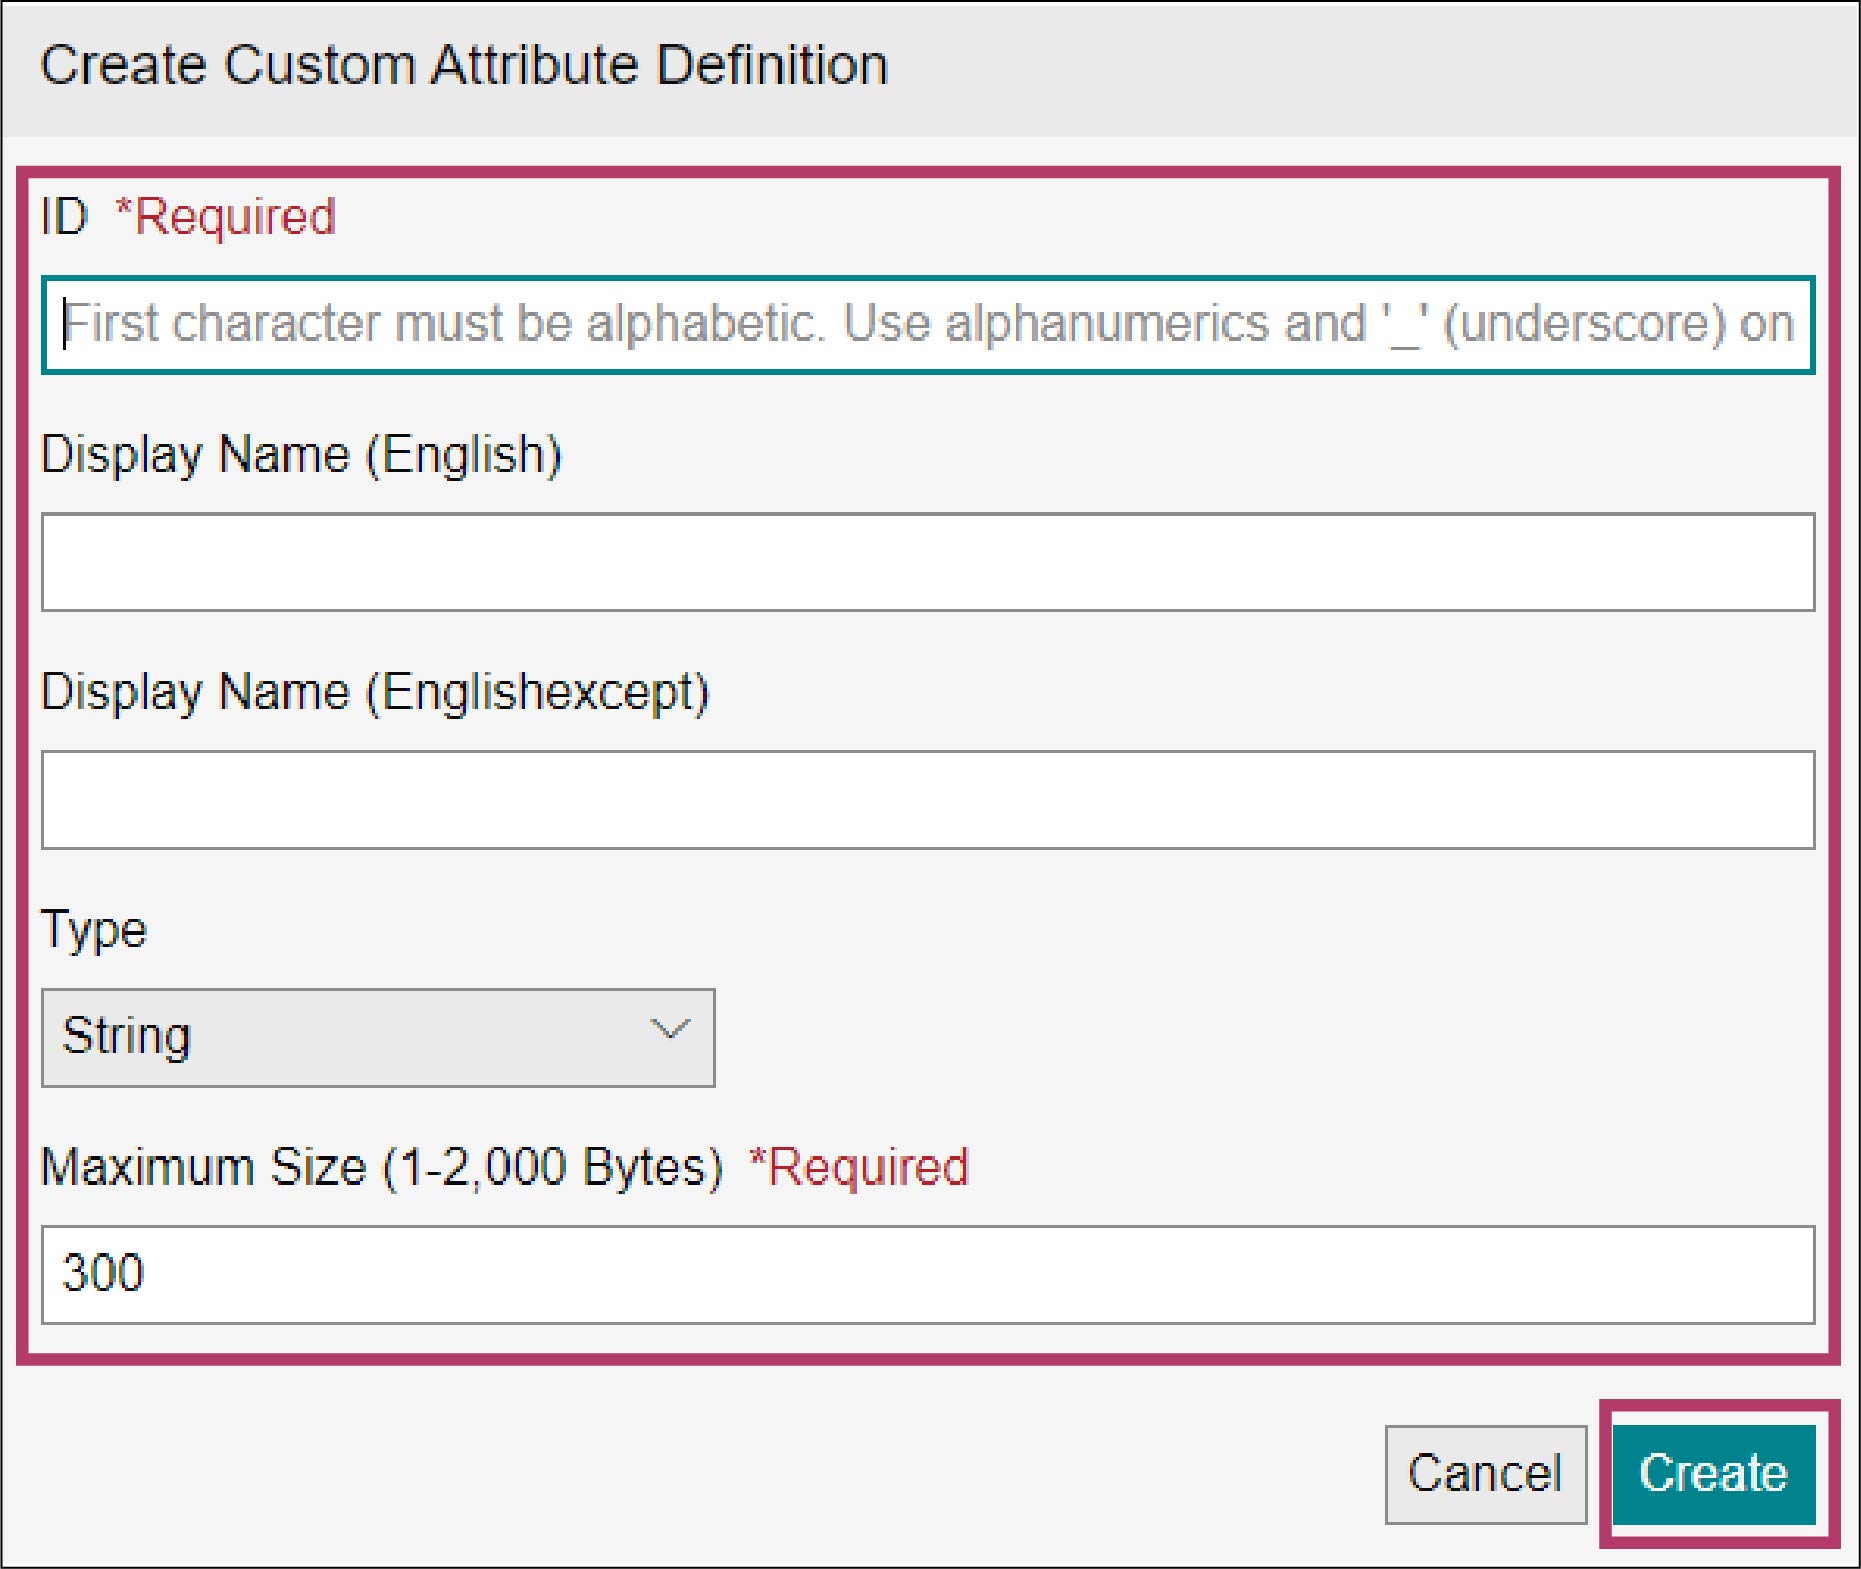Open the Type dropdown showing String
Image resolution: width=1861 pixels, height=1569 pixels.
click(x=377, y=1037)
